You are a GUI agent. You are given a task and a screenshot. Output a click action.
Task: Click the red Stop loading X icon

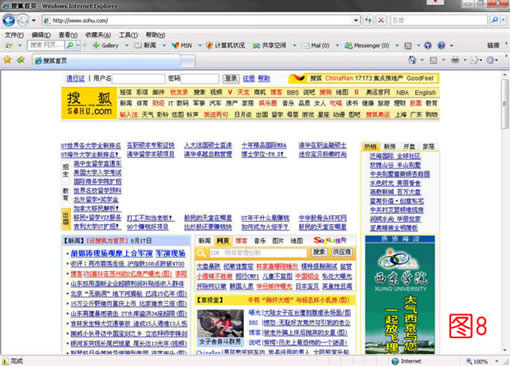[x=381, y=20]
